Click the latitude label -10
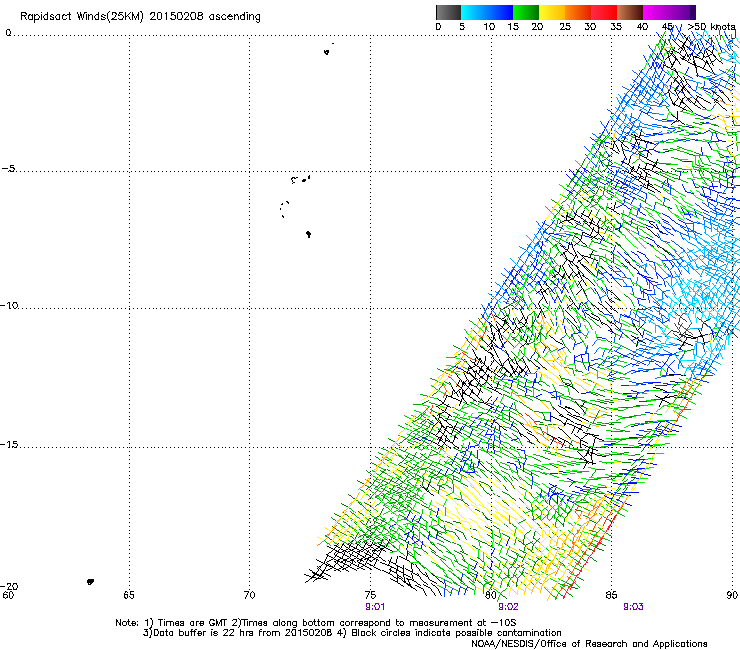Screen dimensions: 740x650 point(9,305)
